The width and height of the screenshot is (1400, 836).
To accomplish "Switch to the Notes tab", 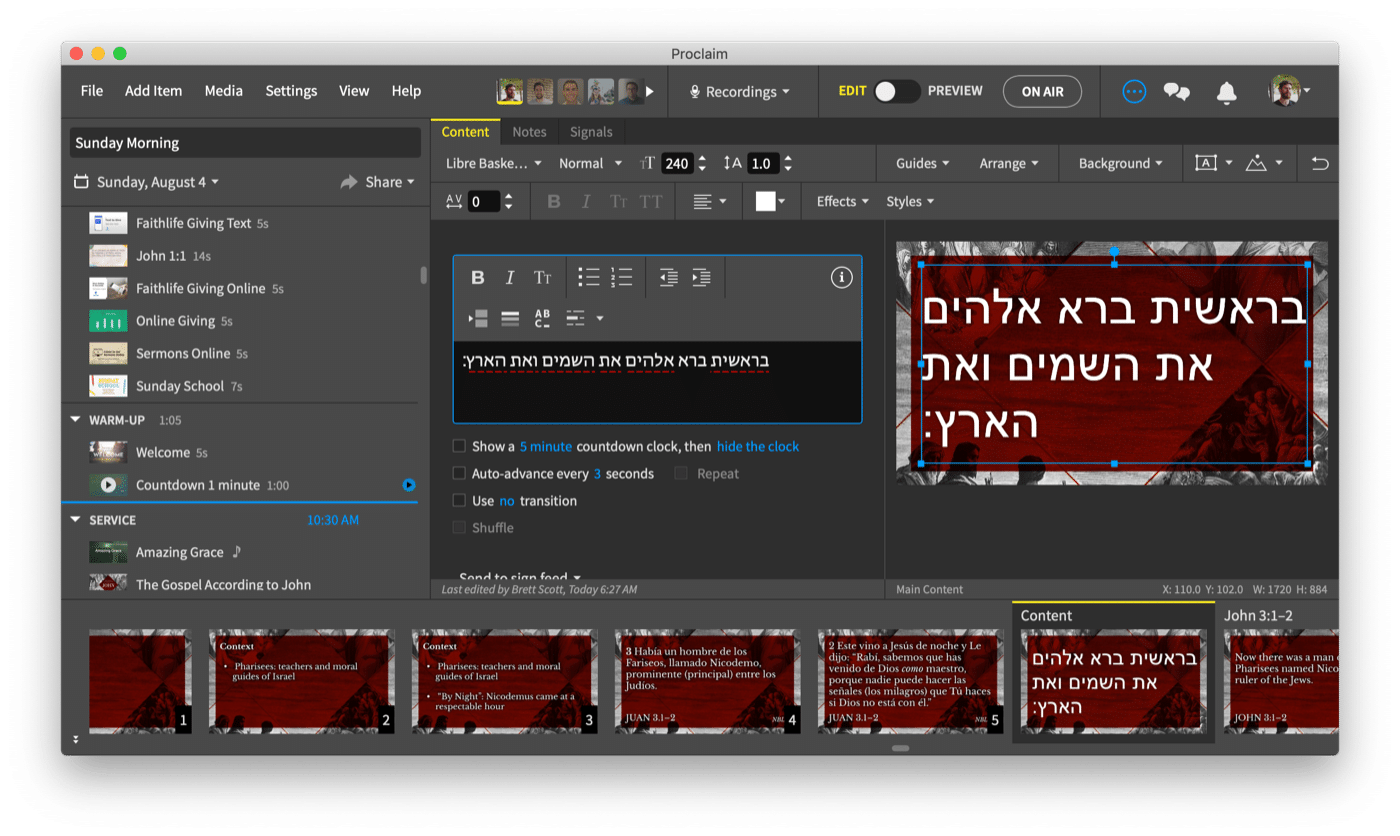I will pyautogui.click(x=529, y=131).
